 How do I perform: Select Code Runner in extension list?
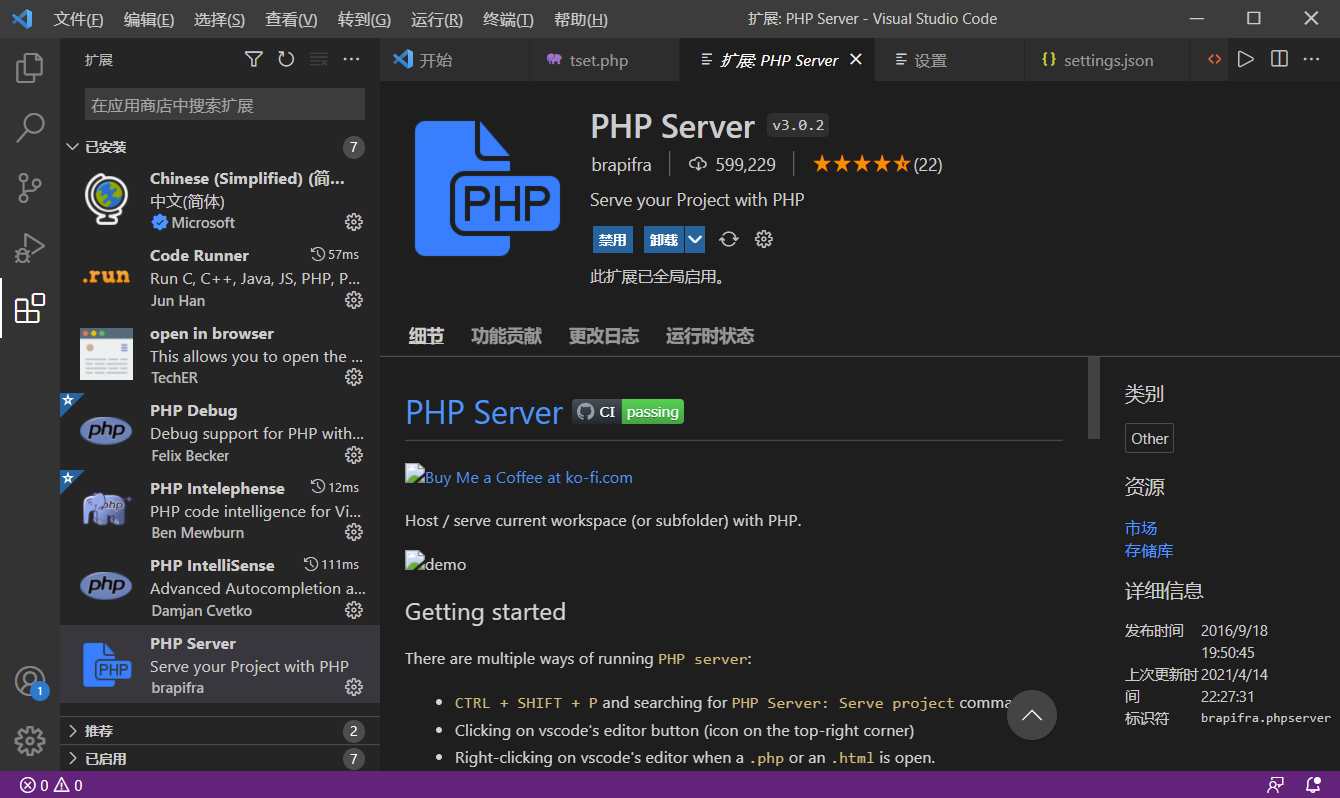[220, 277]
